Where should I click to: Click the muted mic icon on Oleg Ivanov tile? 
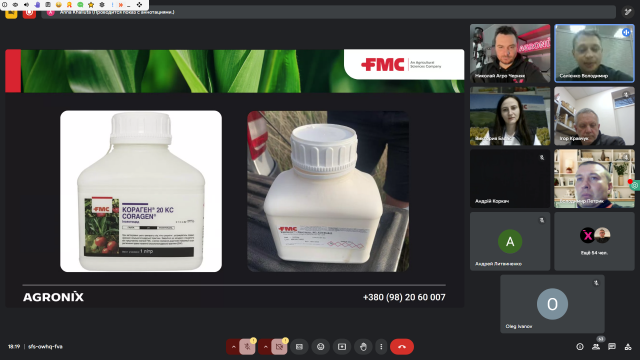[x=596, y=283]
